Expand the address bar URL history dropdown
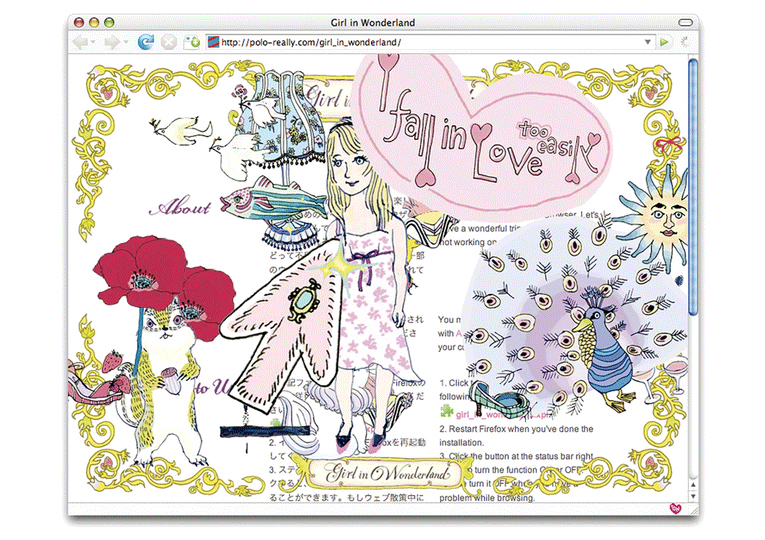 pyautogui.click(x=645, y=43)
